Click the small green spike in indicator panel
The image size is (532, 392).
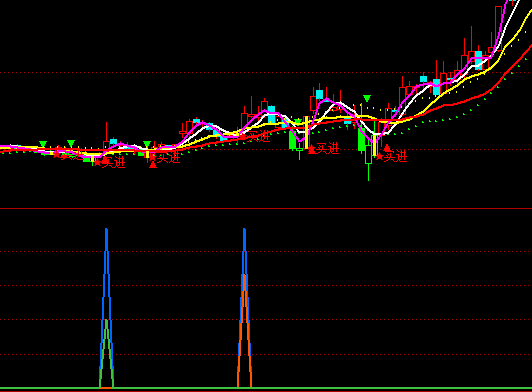click(x=107, y=353)
